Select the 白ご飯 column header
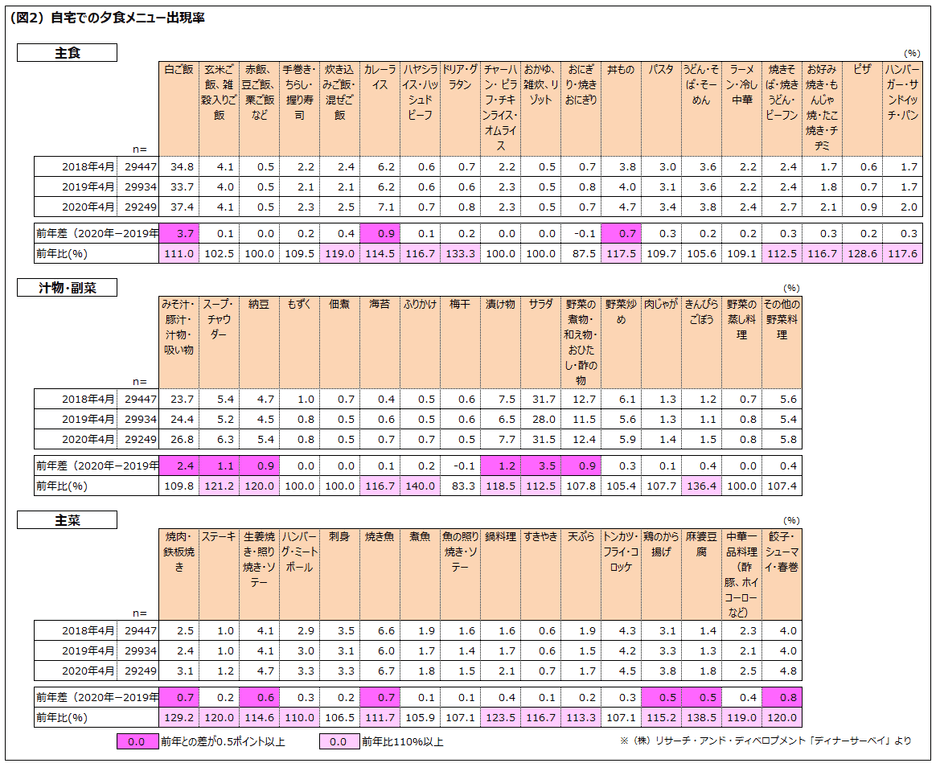940x771 pixels. click(179, 109)
